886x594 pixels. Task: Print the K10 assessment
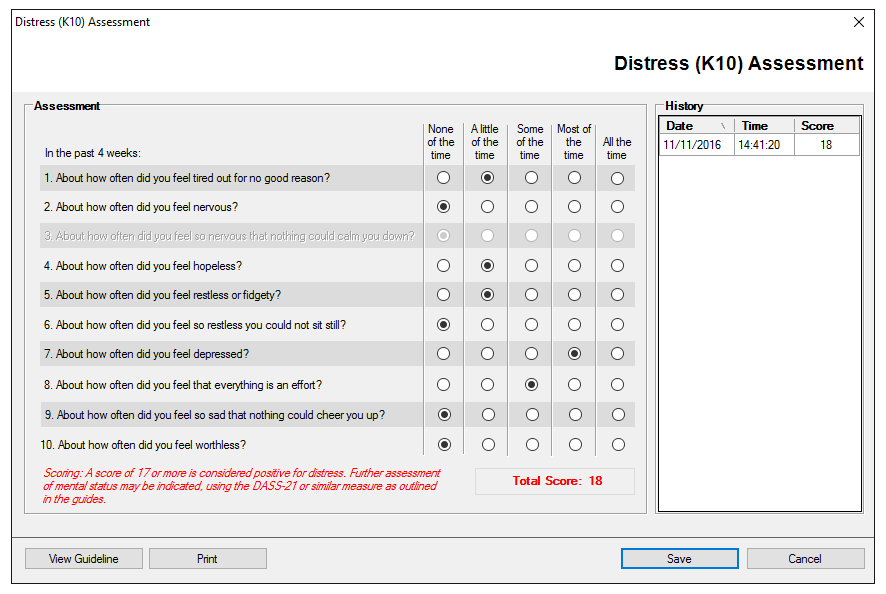click(207, 559)
